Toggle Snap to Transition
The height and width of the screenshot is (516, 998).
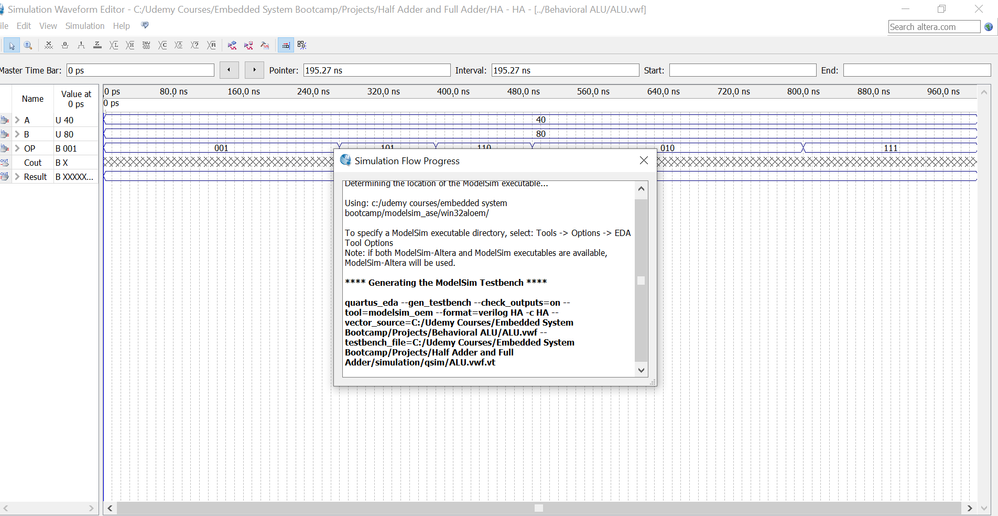pyautogui.click(x=302, y=45)
